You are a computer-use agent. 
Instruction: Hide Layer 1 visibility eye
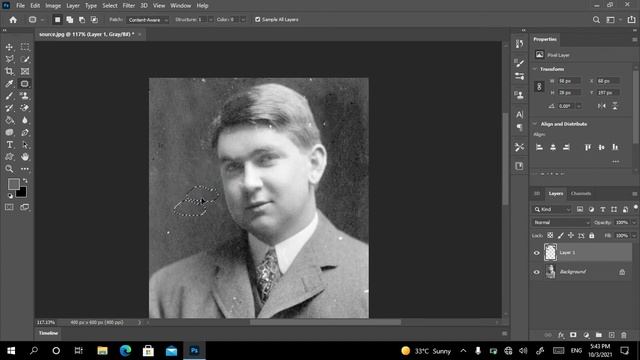click(537, 253)
